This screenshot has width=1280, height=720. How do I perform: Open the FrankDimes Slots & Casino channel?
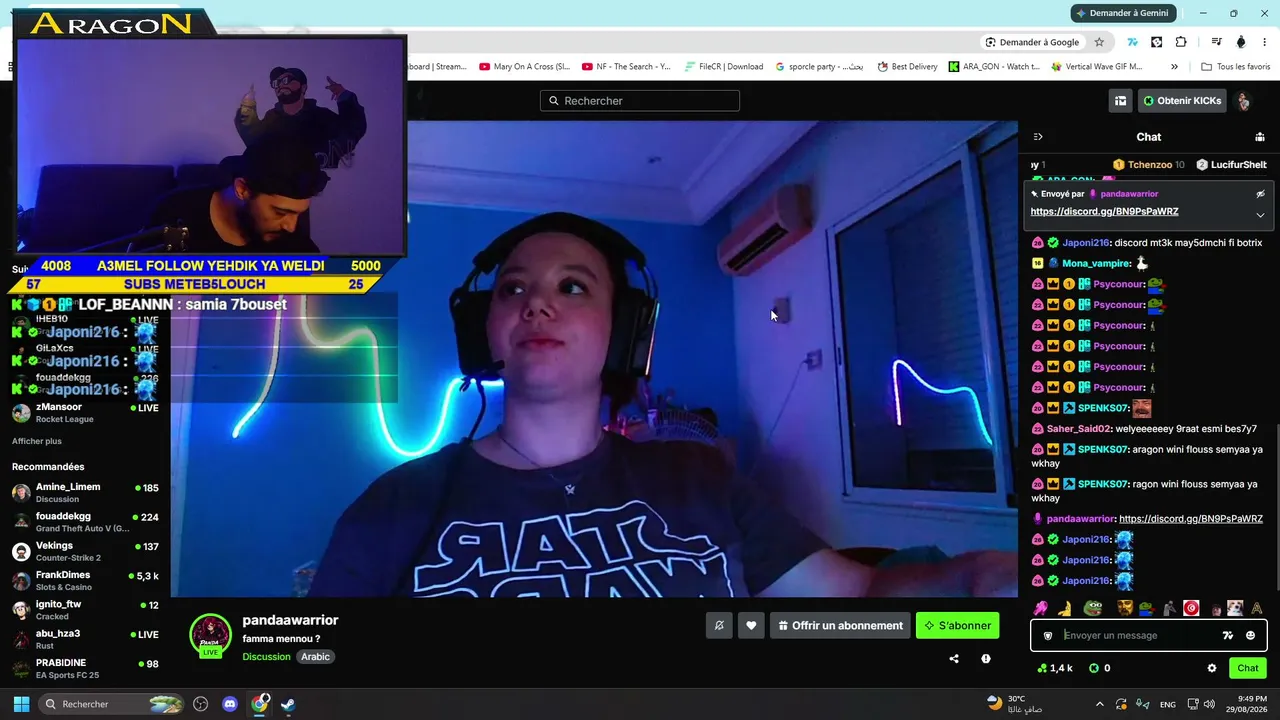(85, 581)
